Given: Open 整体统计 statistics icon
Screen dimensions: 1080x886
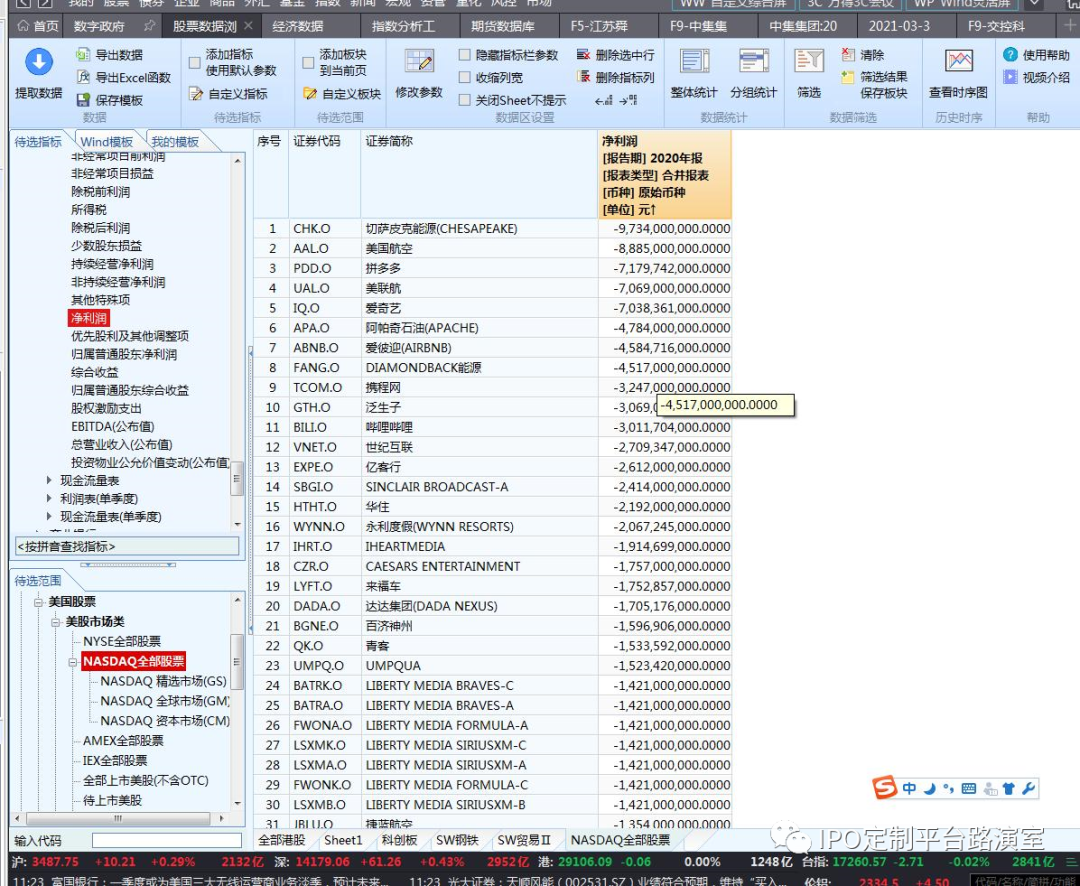Looking at the screenshot, I should click(694, 62).
